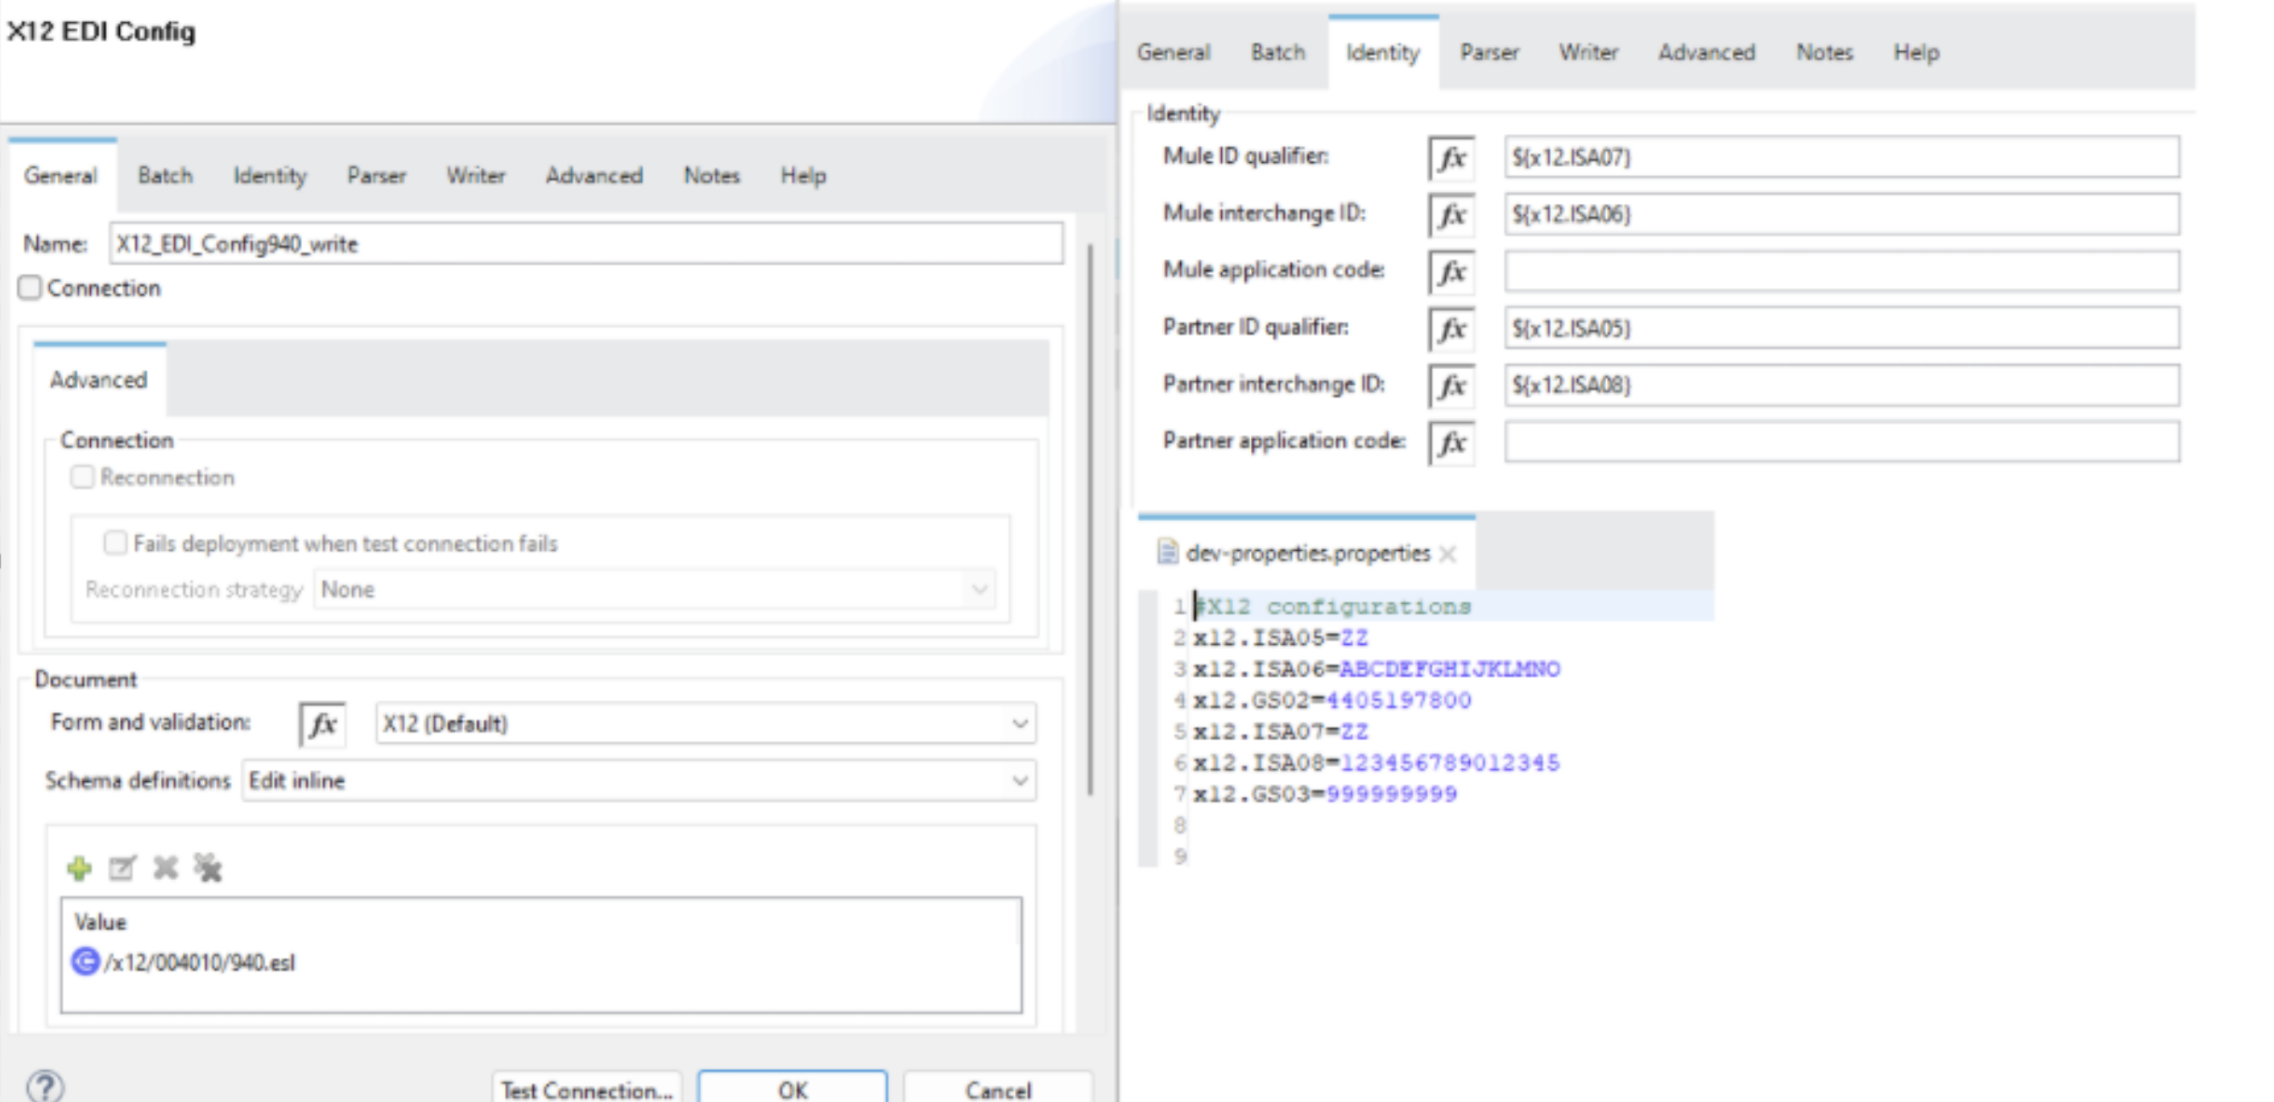Click the fx button for Mule application code

point(1451,272)
